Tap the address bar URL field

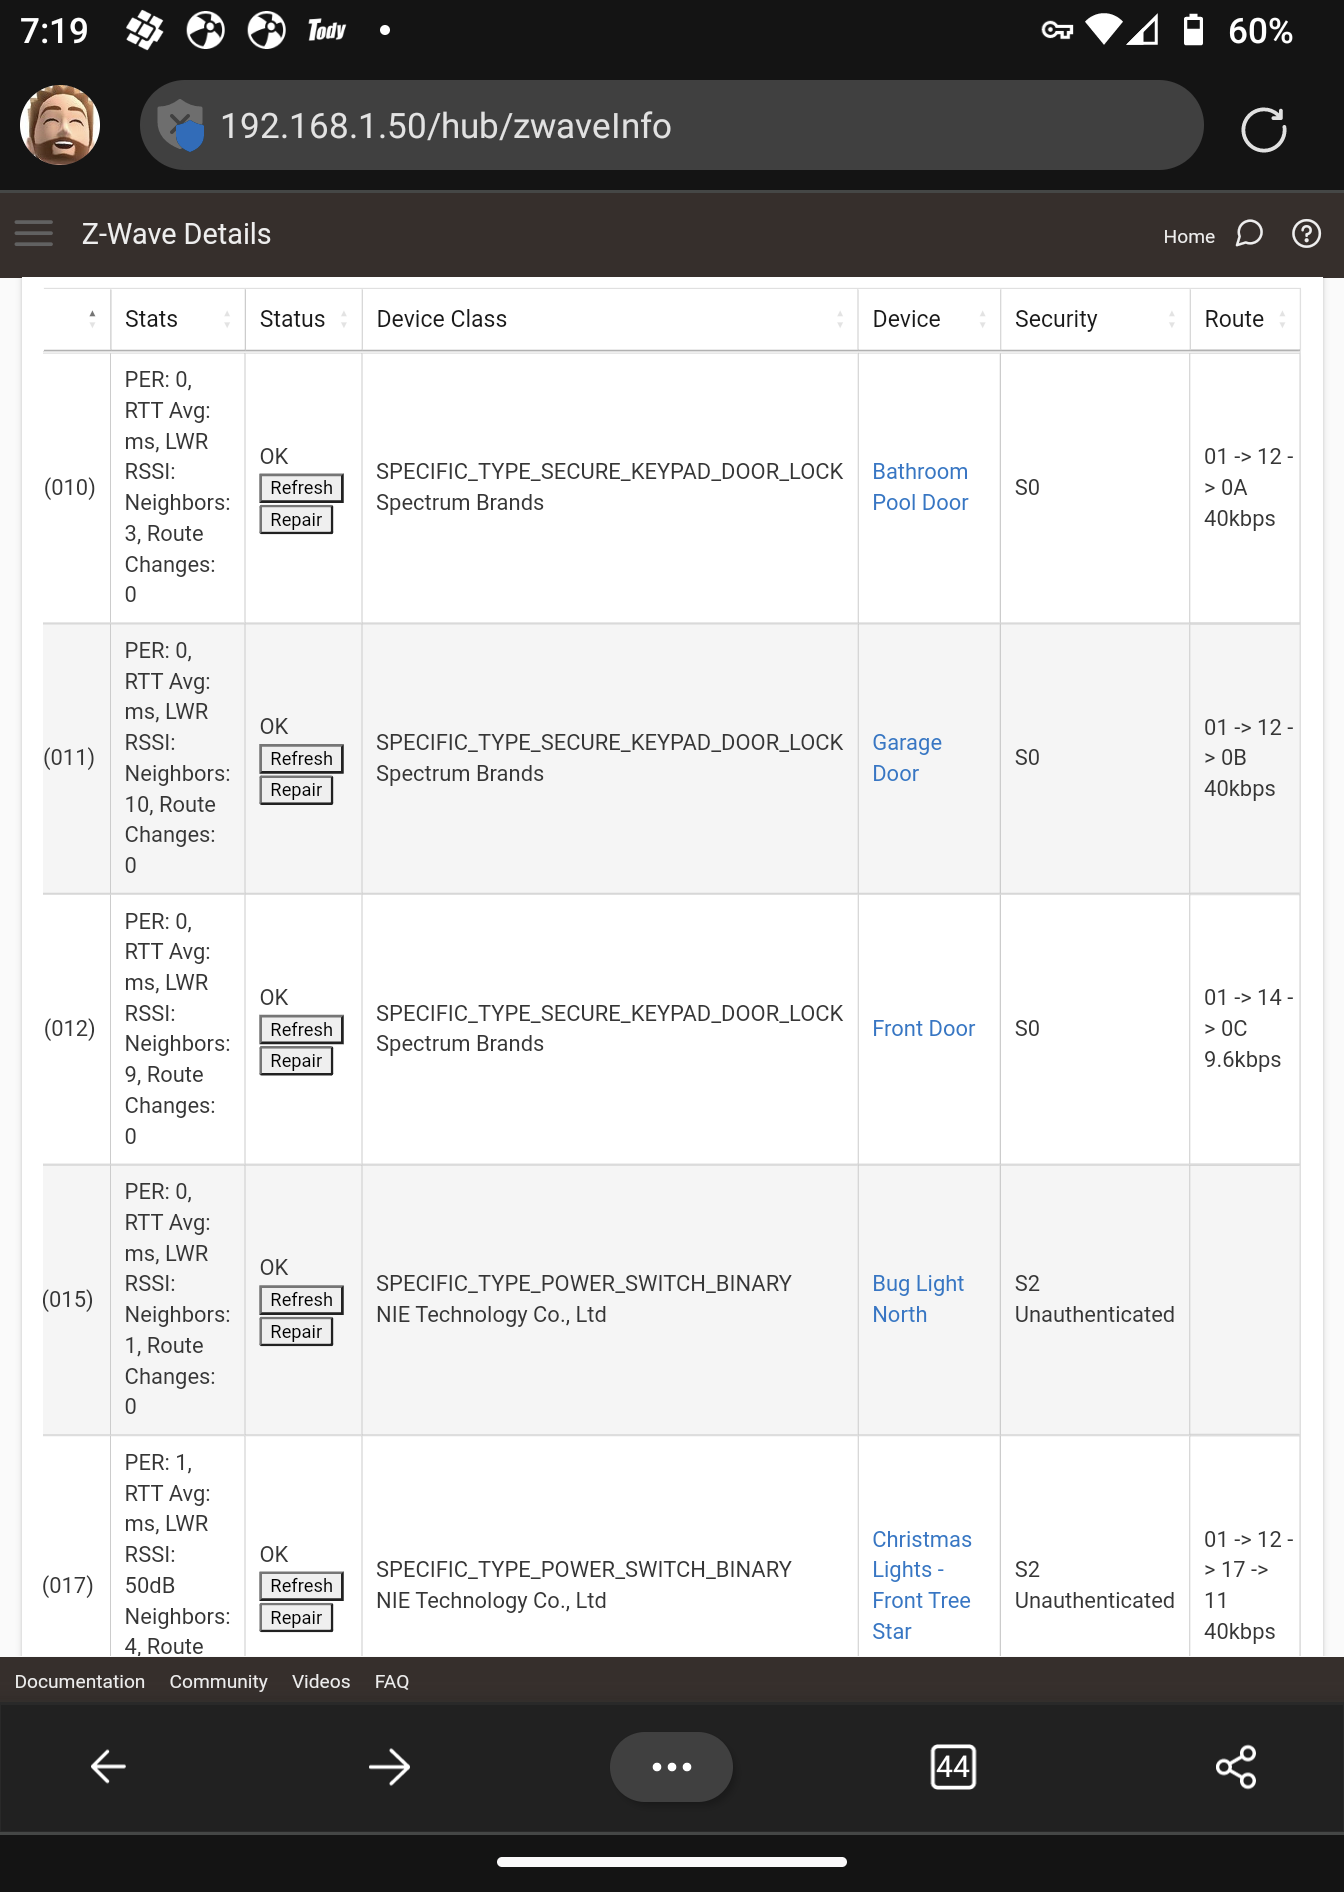(x=671, y=126)
